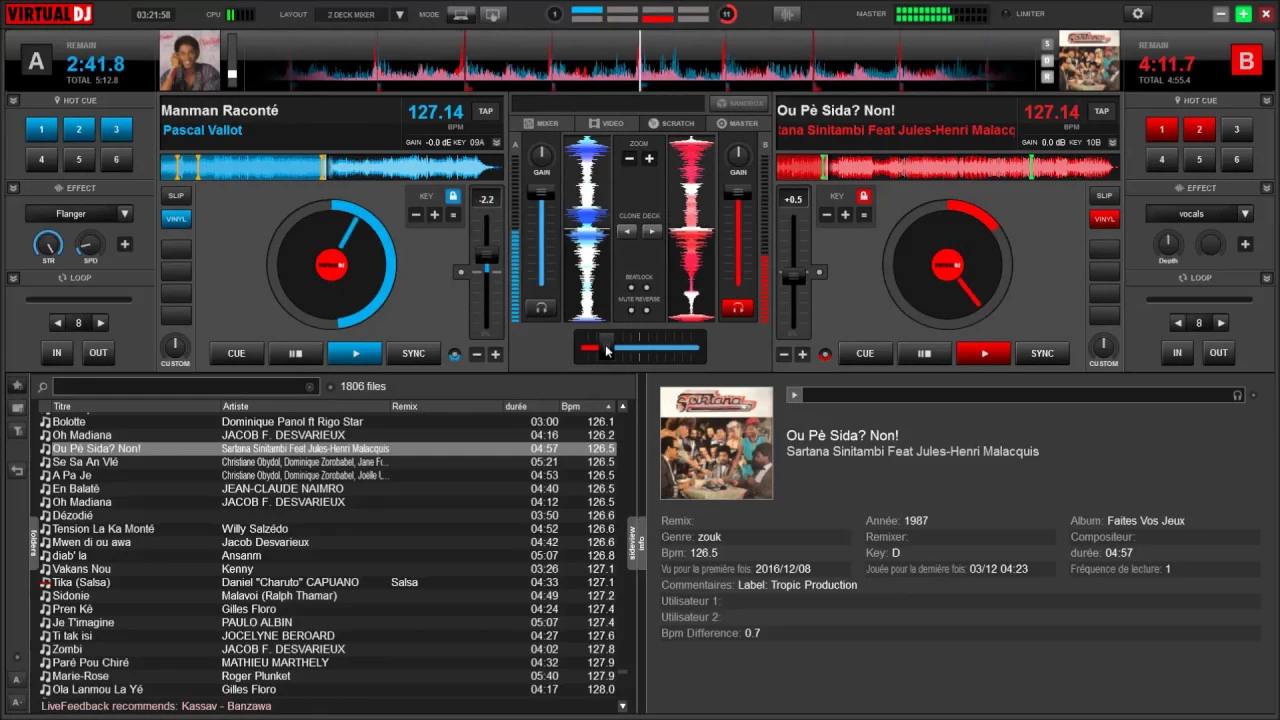
Task: Click the search magnifier icon
Action: [x=43, y=387]
